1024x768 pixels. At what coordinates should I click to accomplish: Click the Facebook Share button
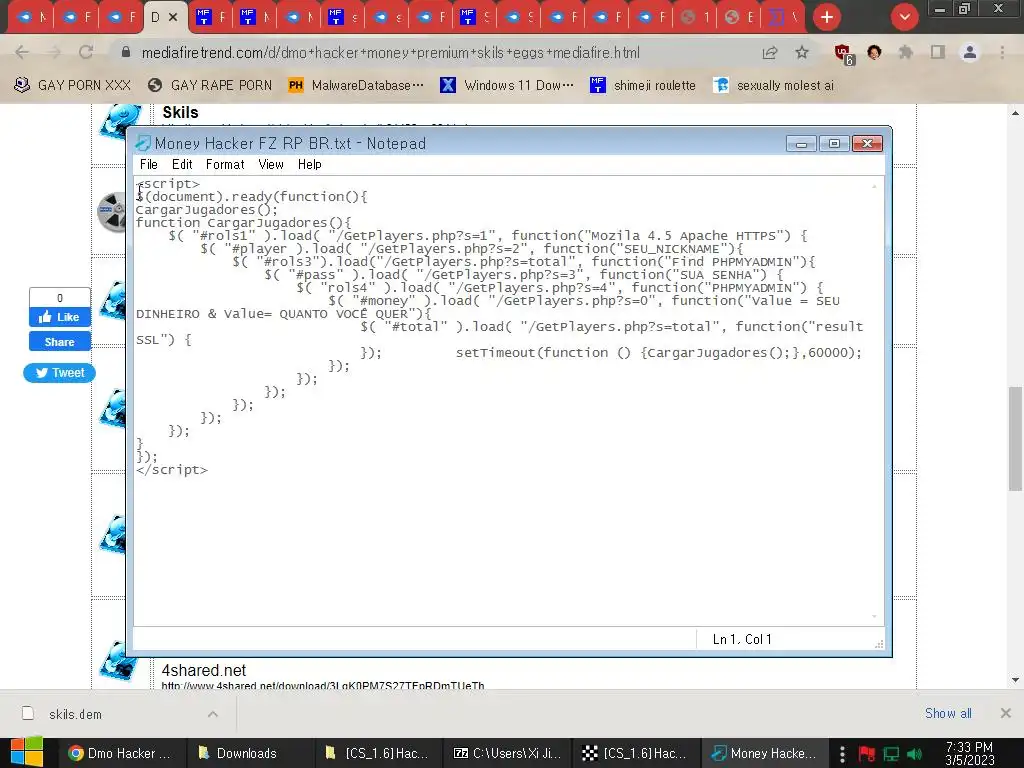point(59,342)
